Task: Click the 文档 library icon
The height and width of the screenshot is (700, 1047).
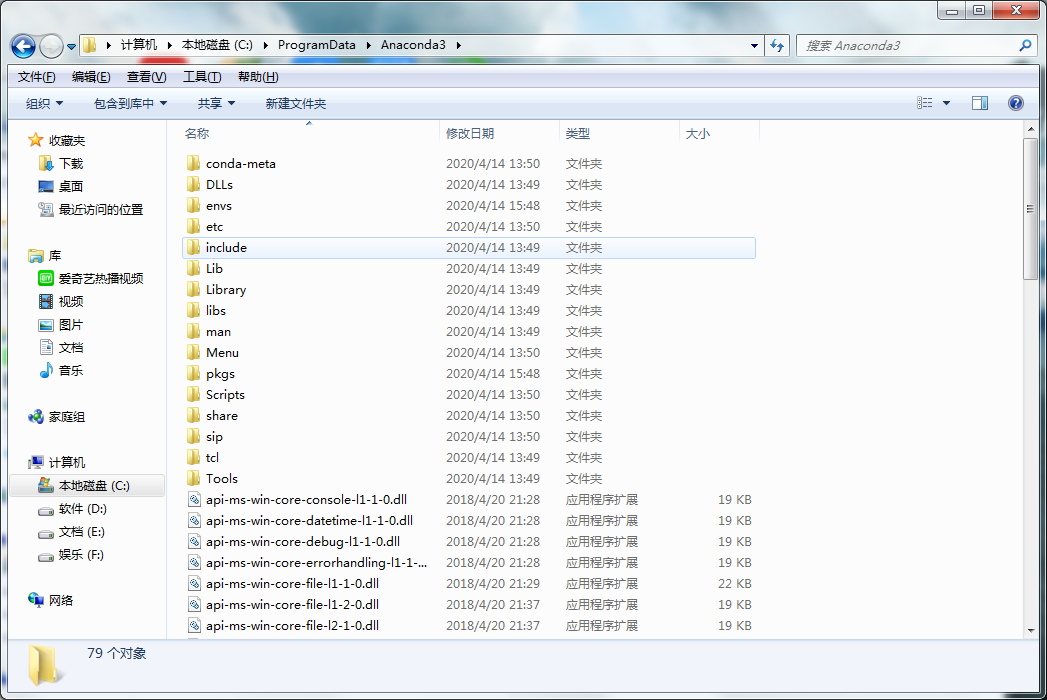Action: pyautogui.click(x=45, y=347)
